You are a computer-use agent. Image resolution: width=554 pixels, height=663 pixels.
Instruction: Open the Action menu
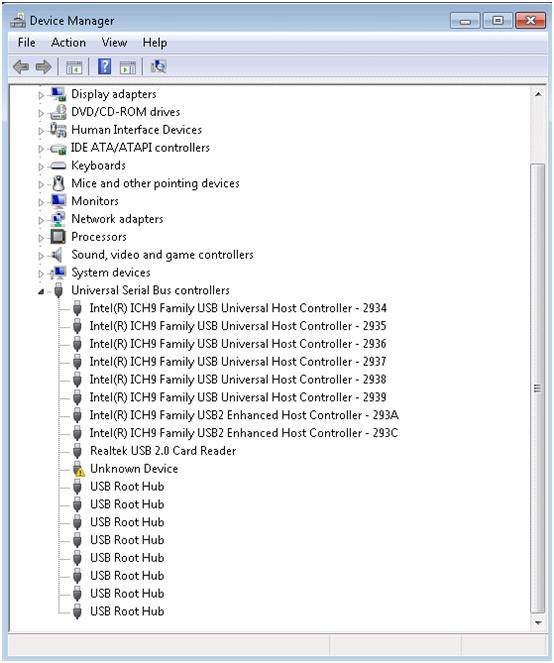(69, 43)
